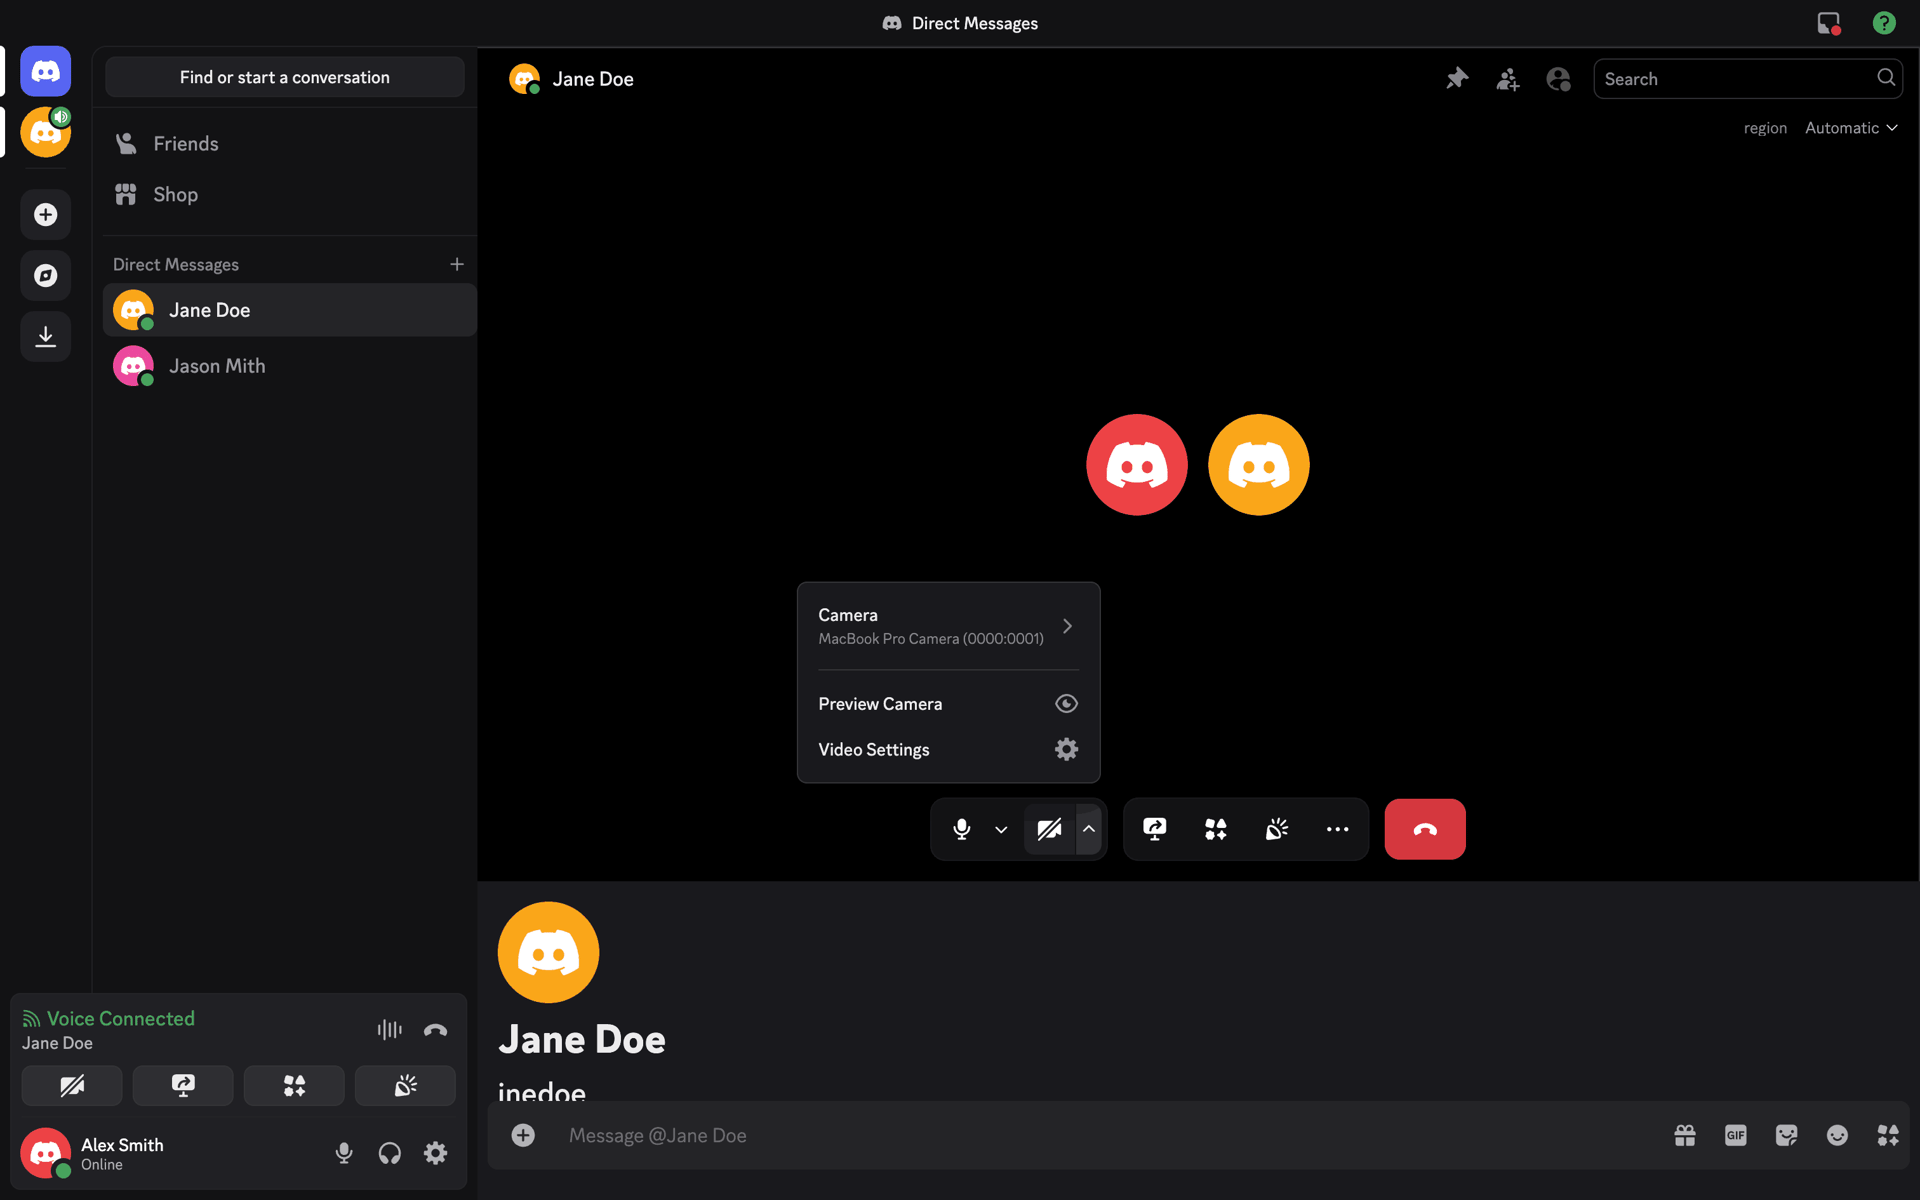1920x1200 pixels.
Task: Deafen with headphones icon
Action: [390, 1153]
